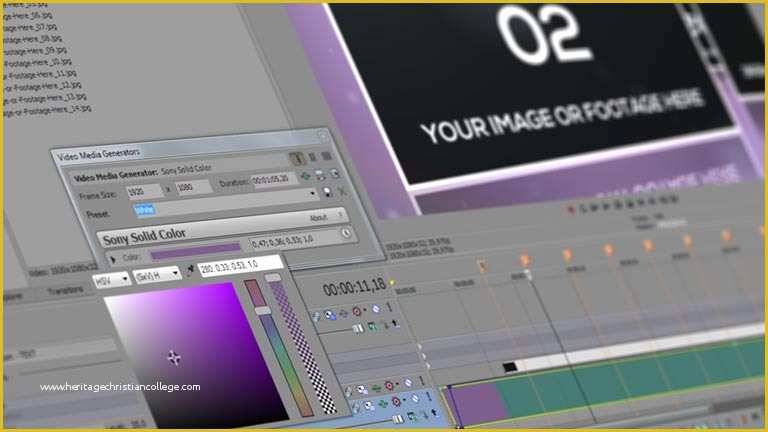
Task: Click the color value field 0.47; 0.36; 0.53; 1.0
Action: point(295,240)
